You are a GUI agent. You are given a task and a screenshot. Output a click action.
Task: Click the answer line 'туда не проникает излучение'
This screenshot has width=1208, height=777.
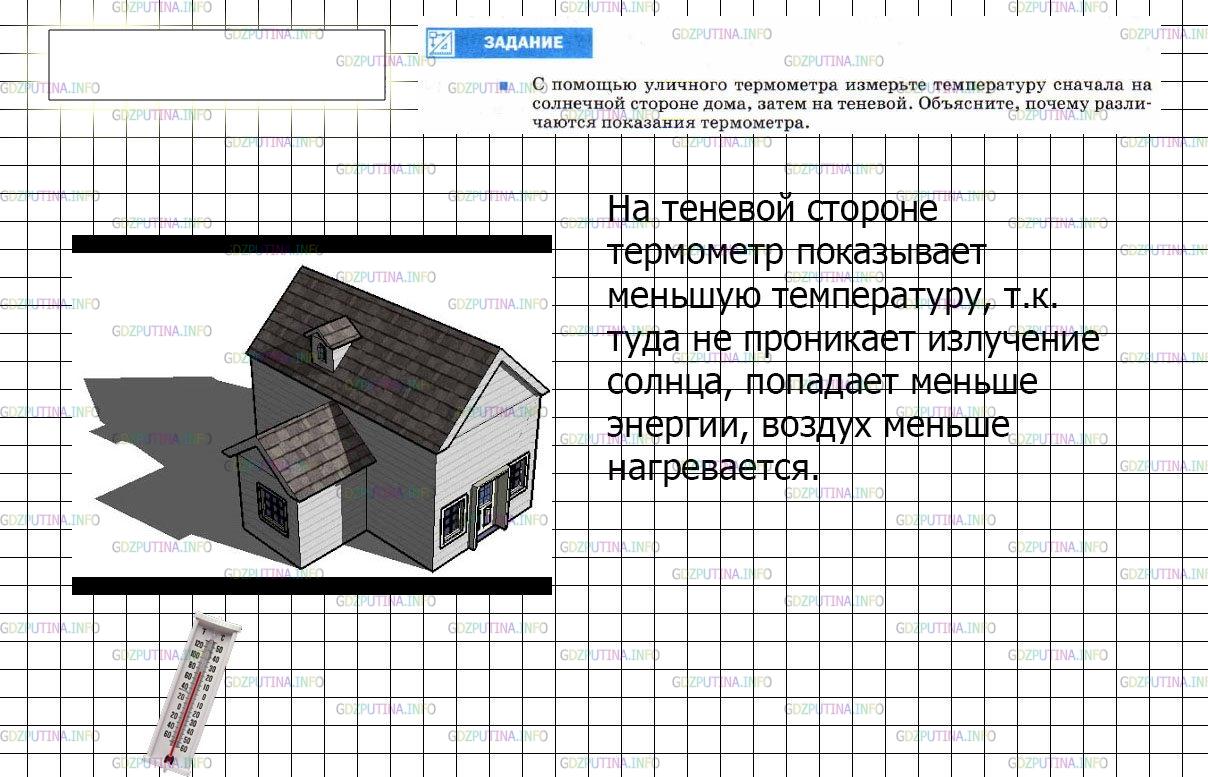[x=854, y=340]
